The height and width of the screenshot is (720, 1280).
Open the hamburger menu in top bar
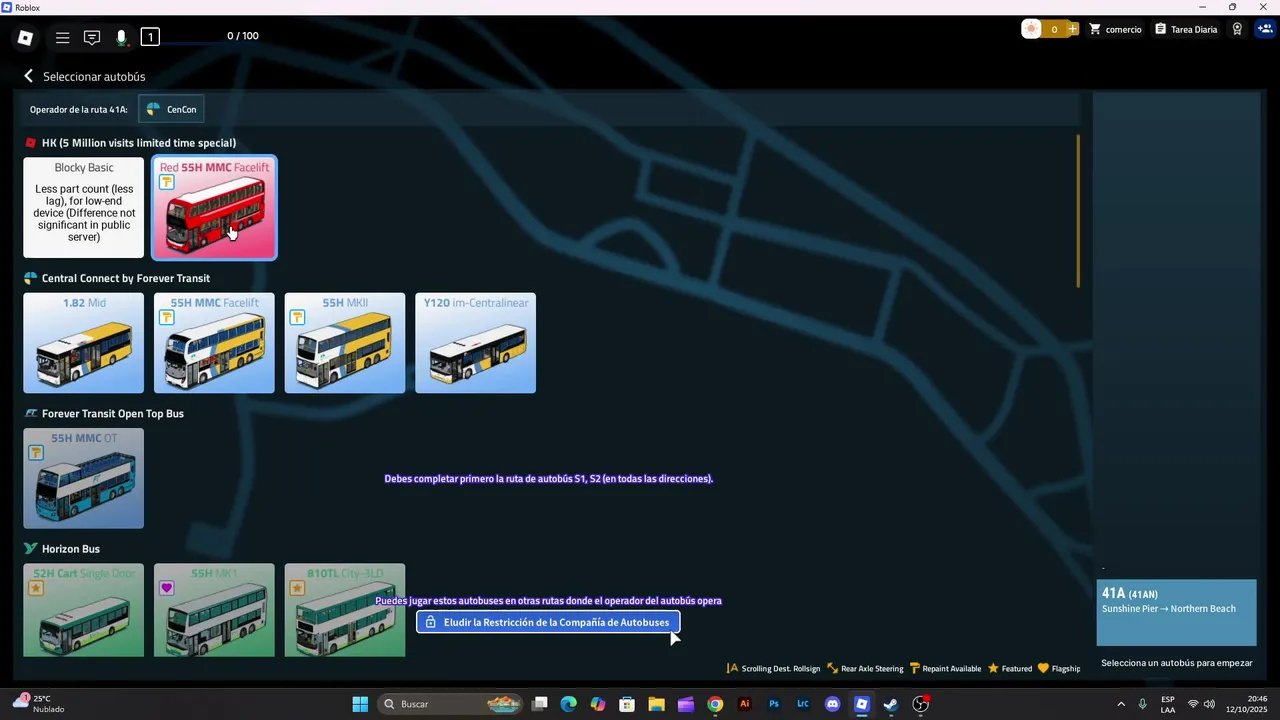click(62, 38)
